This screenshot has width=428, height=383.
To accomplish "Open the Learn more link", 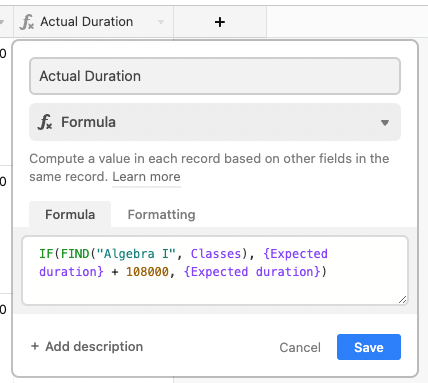I will point(146,177).
